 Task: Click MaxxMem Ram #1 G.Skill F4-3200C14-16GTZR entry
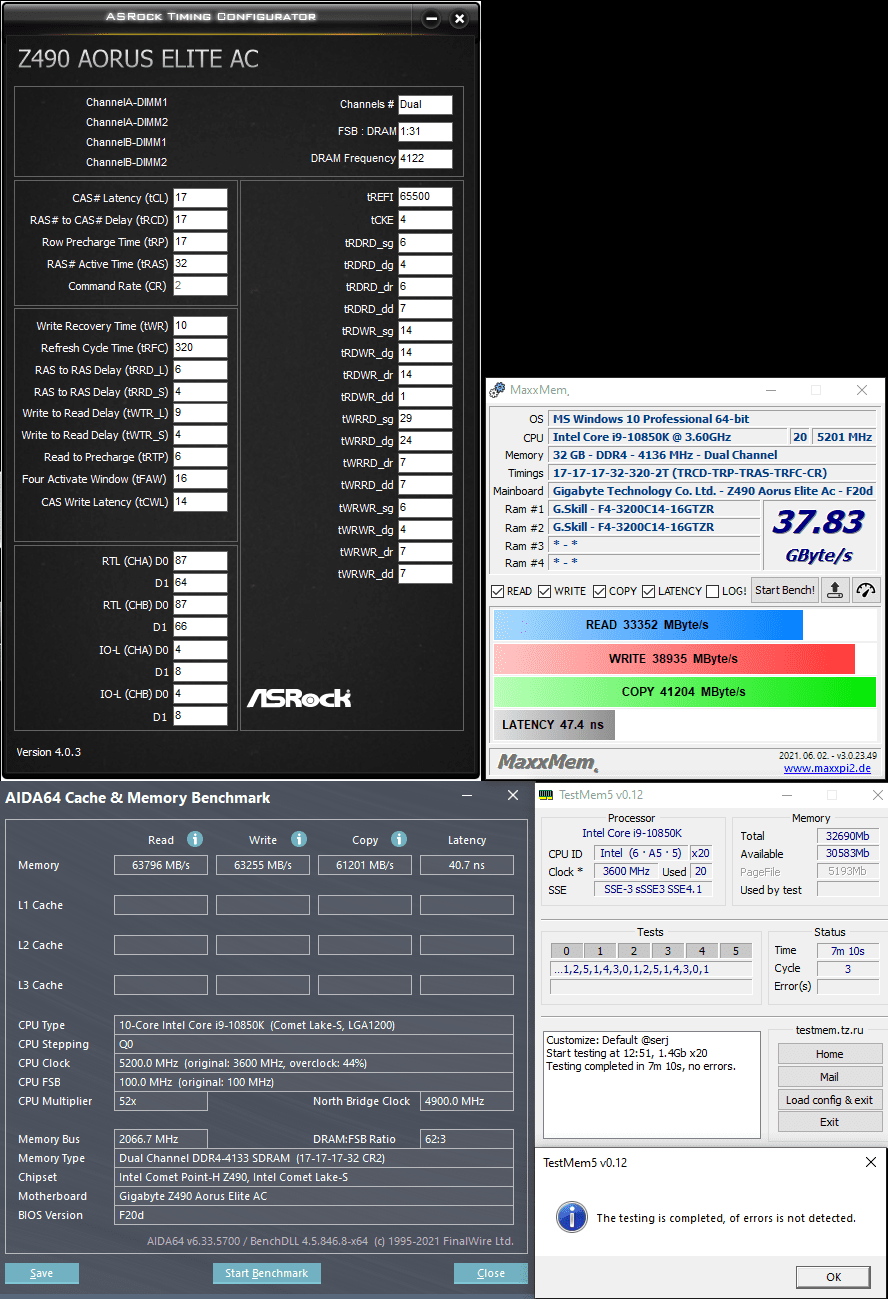(x=654, y=509)
